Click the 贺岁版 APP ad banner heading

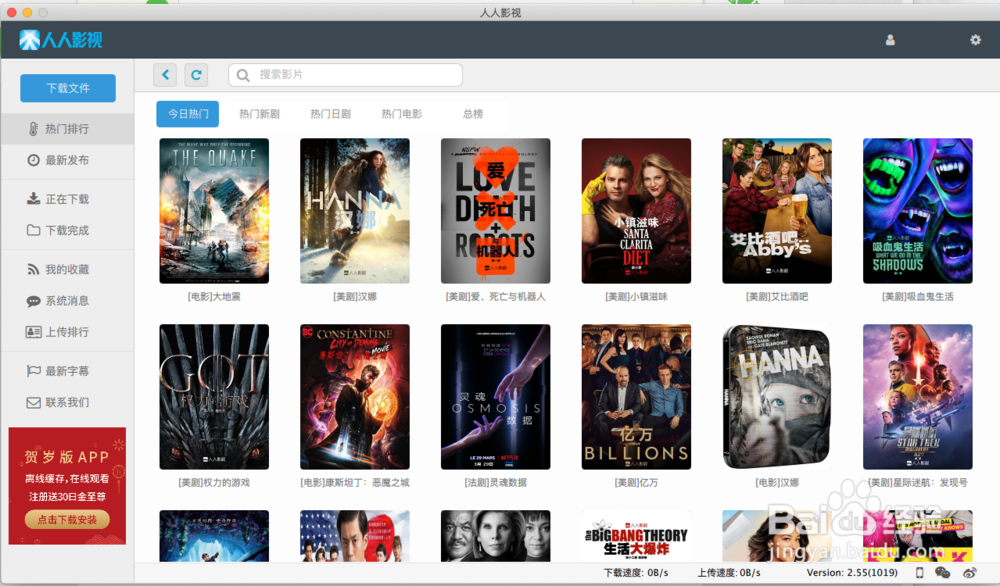[67, 457]
